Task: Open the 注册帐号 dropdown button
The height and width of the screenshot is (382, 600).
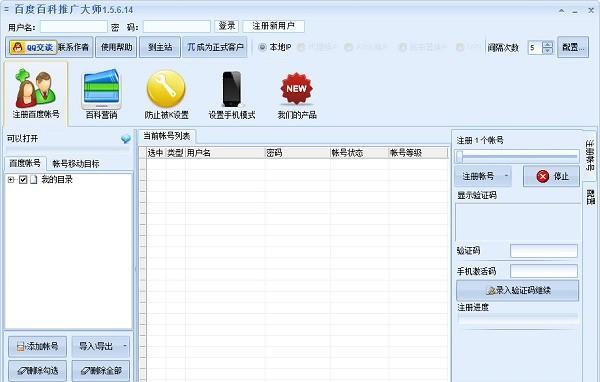Action: pos(483,176)
